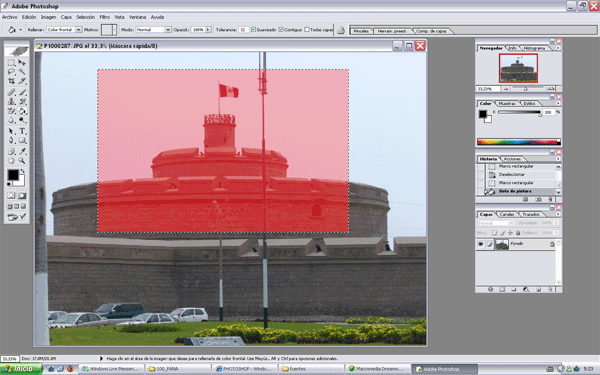
Task: Switch to the Muestras tab
Action: (507, 104)
